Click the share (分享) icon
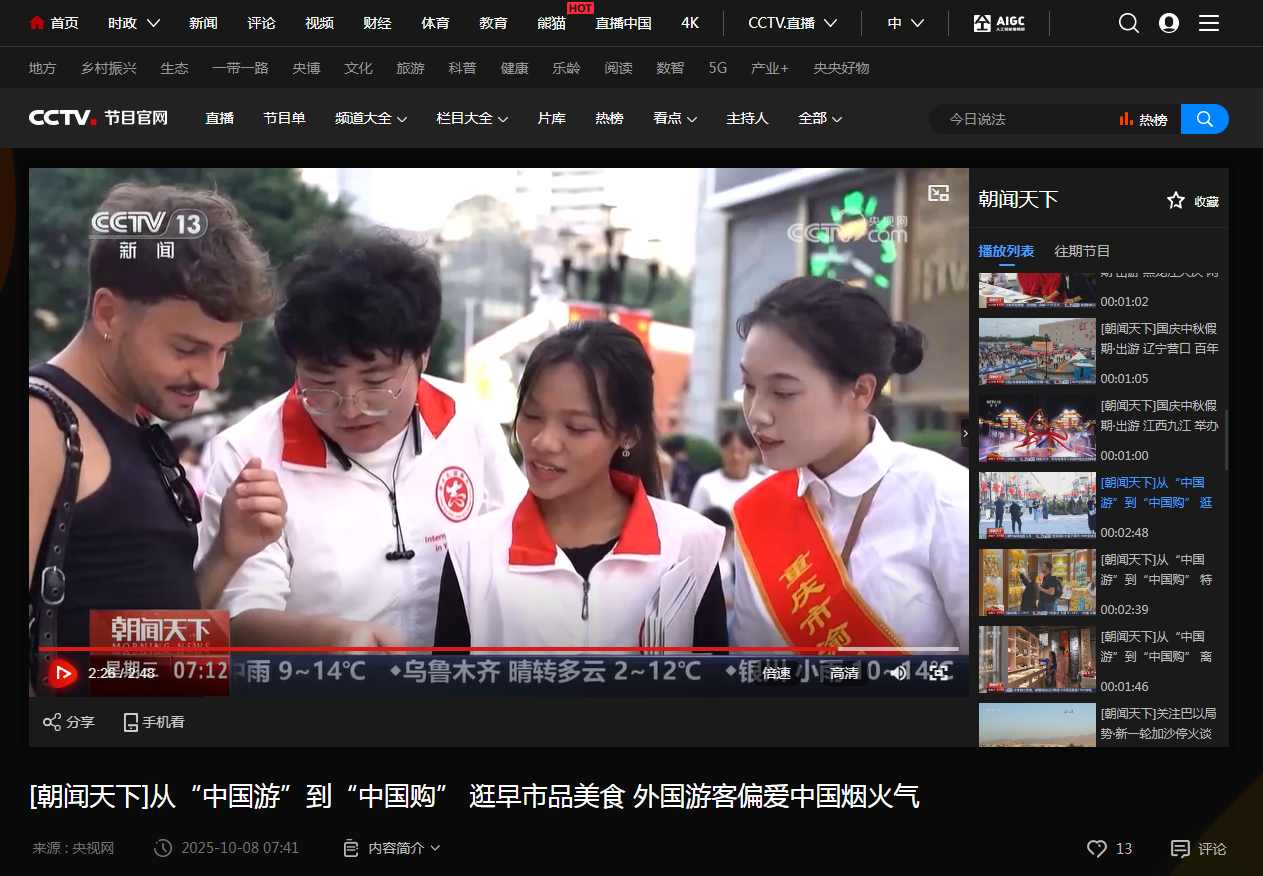Viewport: 1263px width, 876px height. point(53,722)
